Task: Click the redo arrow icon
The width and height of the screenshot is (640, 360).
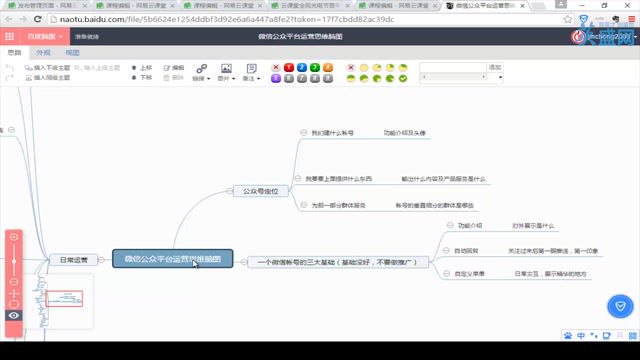Action: (10, 78)
